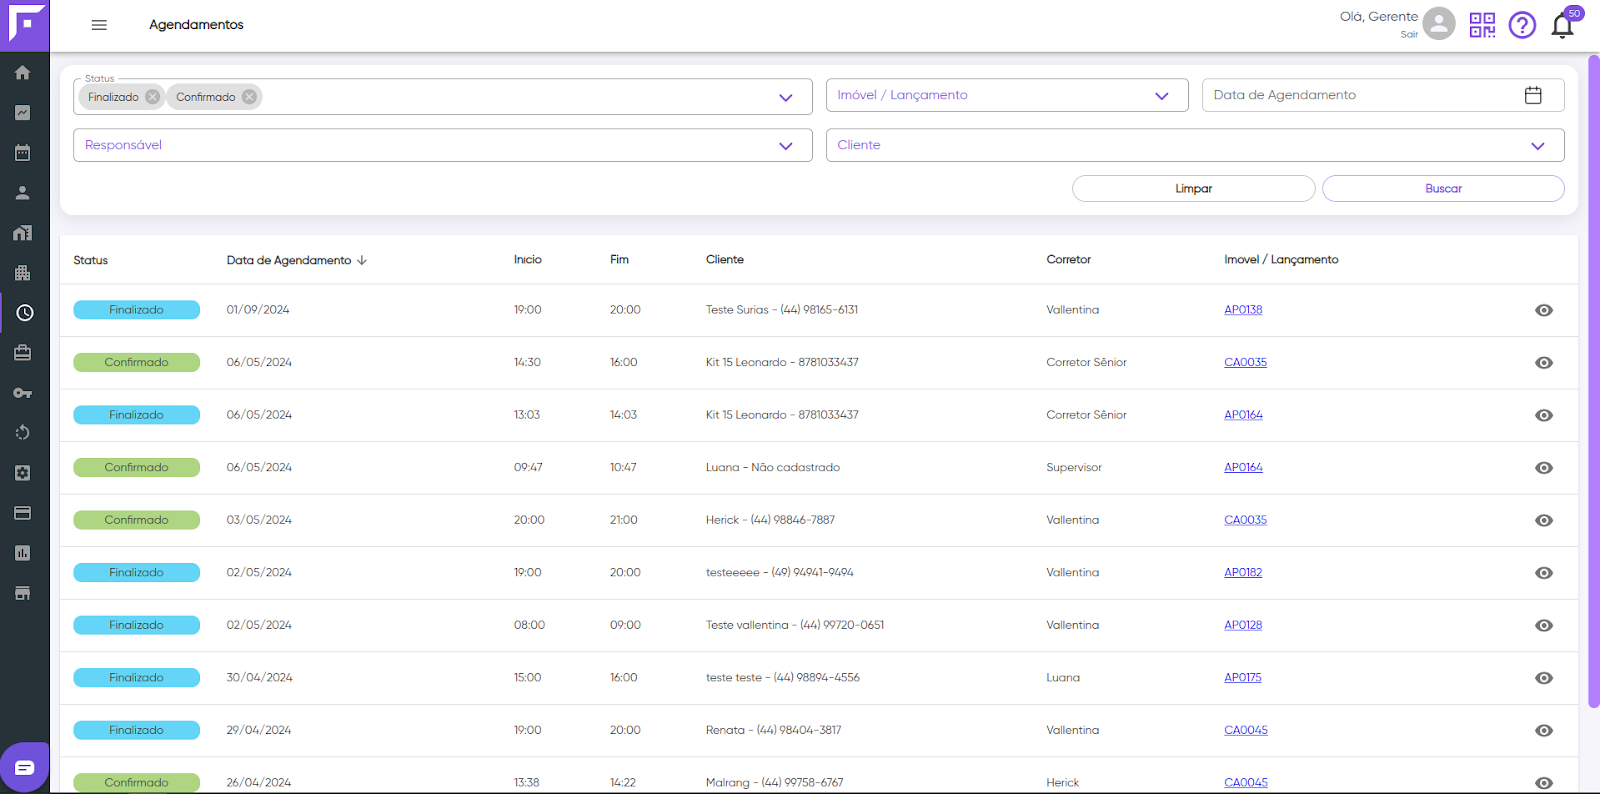Open property link AP0182
The image size is (1600, 794).
point(1243,573)
